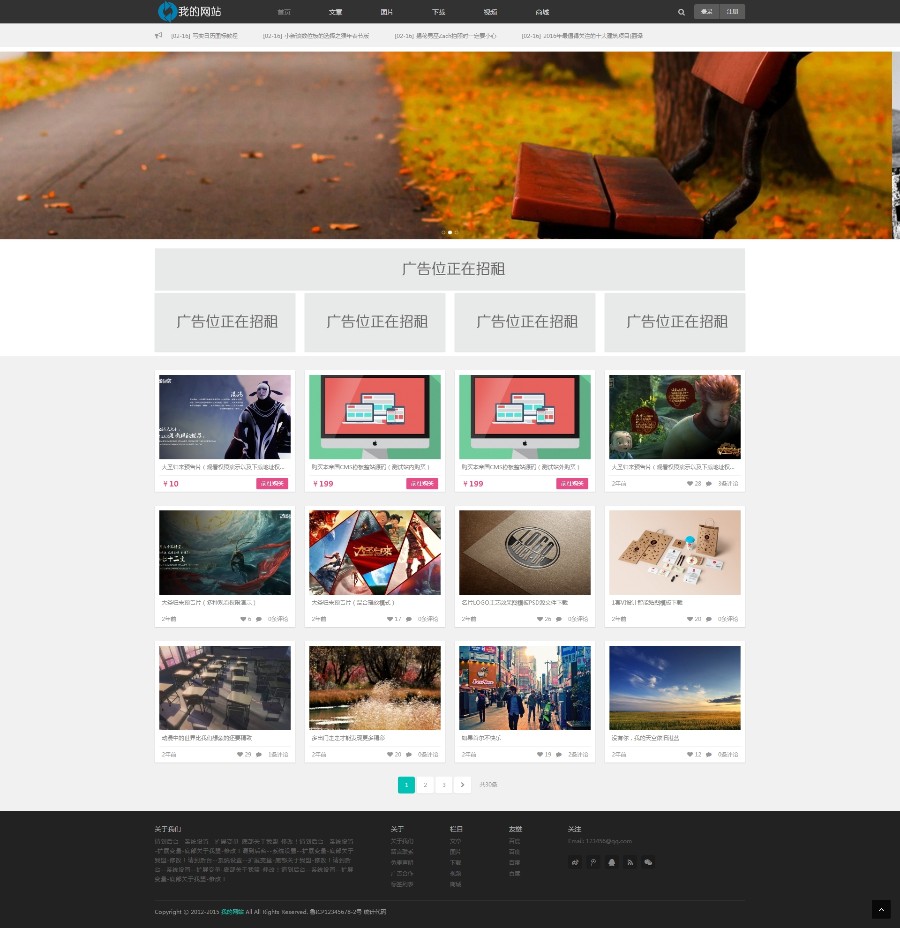
Task: Click comment bubble on Monkey King card
Action: pos(709,484)
